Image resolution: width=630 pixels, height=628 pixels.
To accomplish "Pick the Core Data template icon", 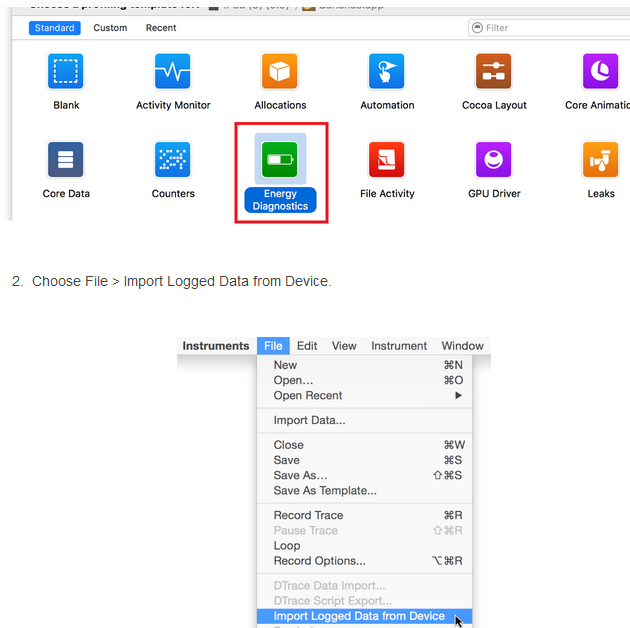I will 65,160.
